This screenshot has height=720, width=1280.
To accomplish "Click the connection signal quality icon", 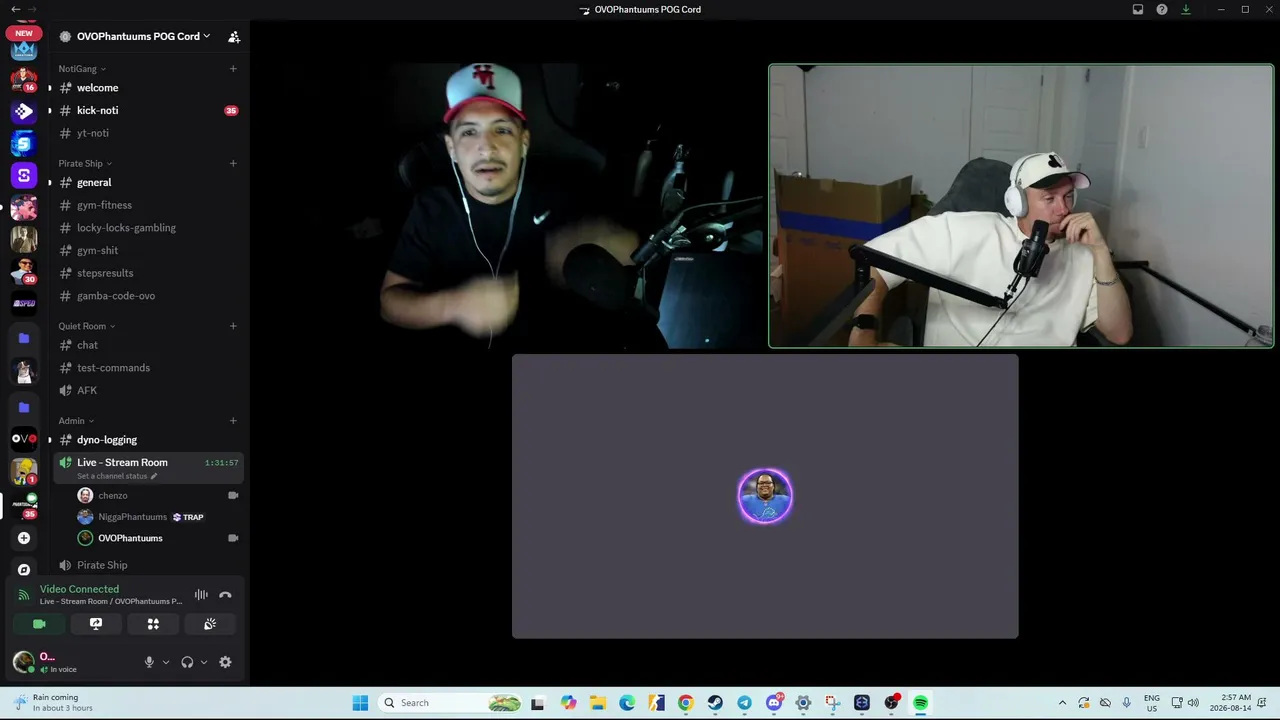I will (x=23, y=595).
